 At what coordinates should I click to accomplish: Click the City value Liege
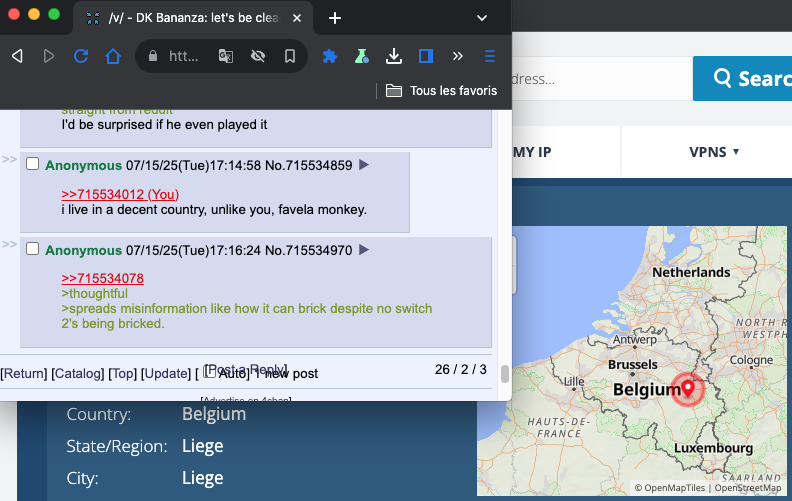tap(203, 478)
